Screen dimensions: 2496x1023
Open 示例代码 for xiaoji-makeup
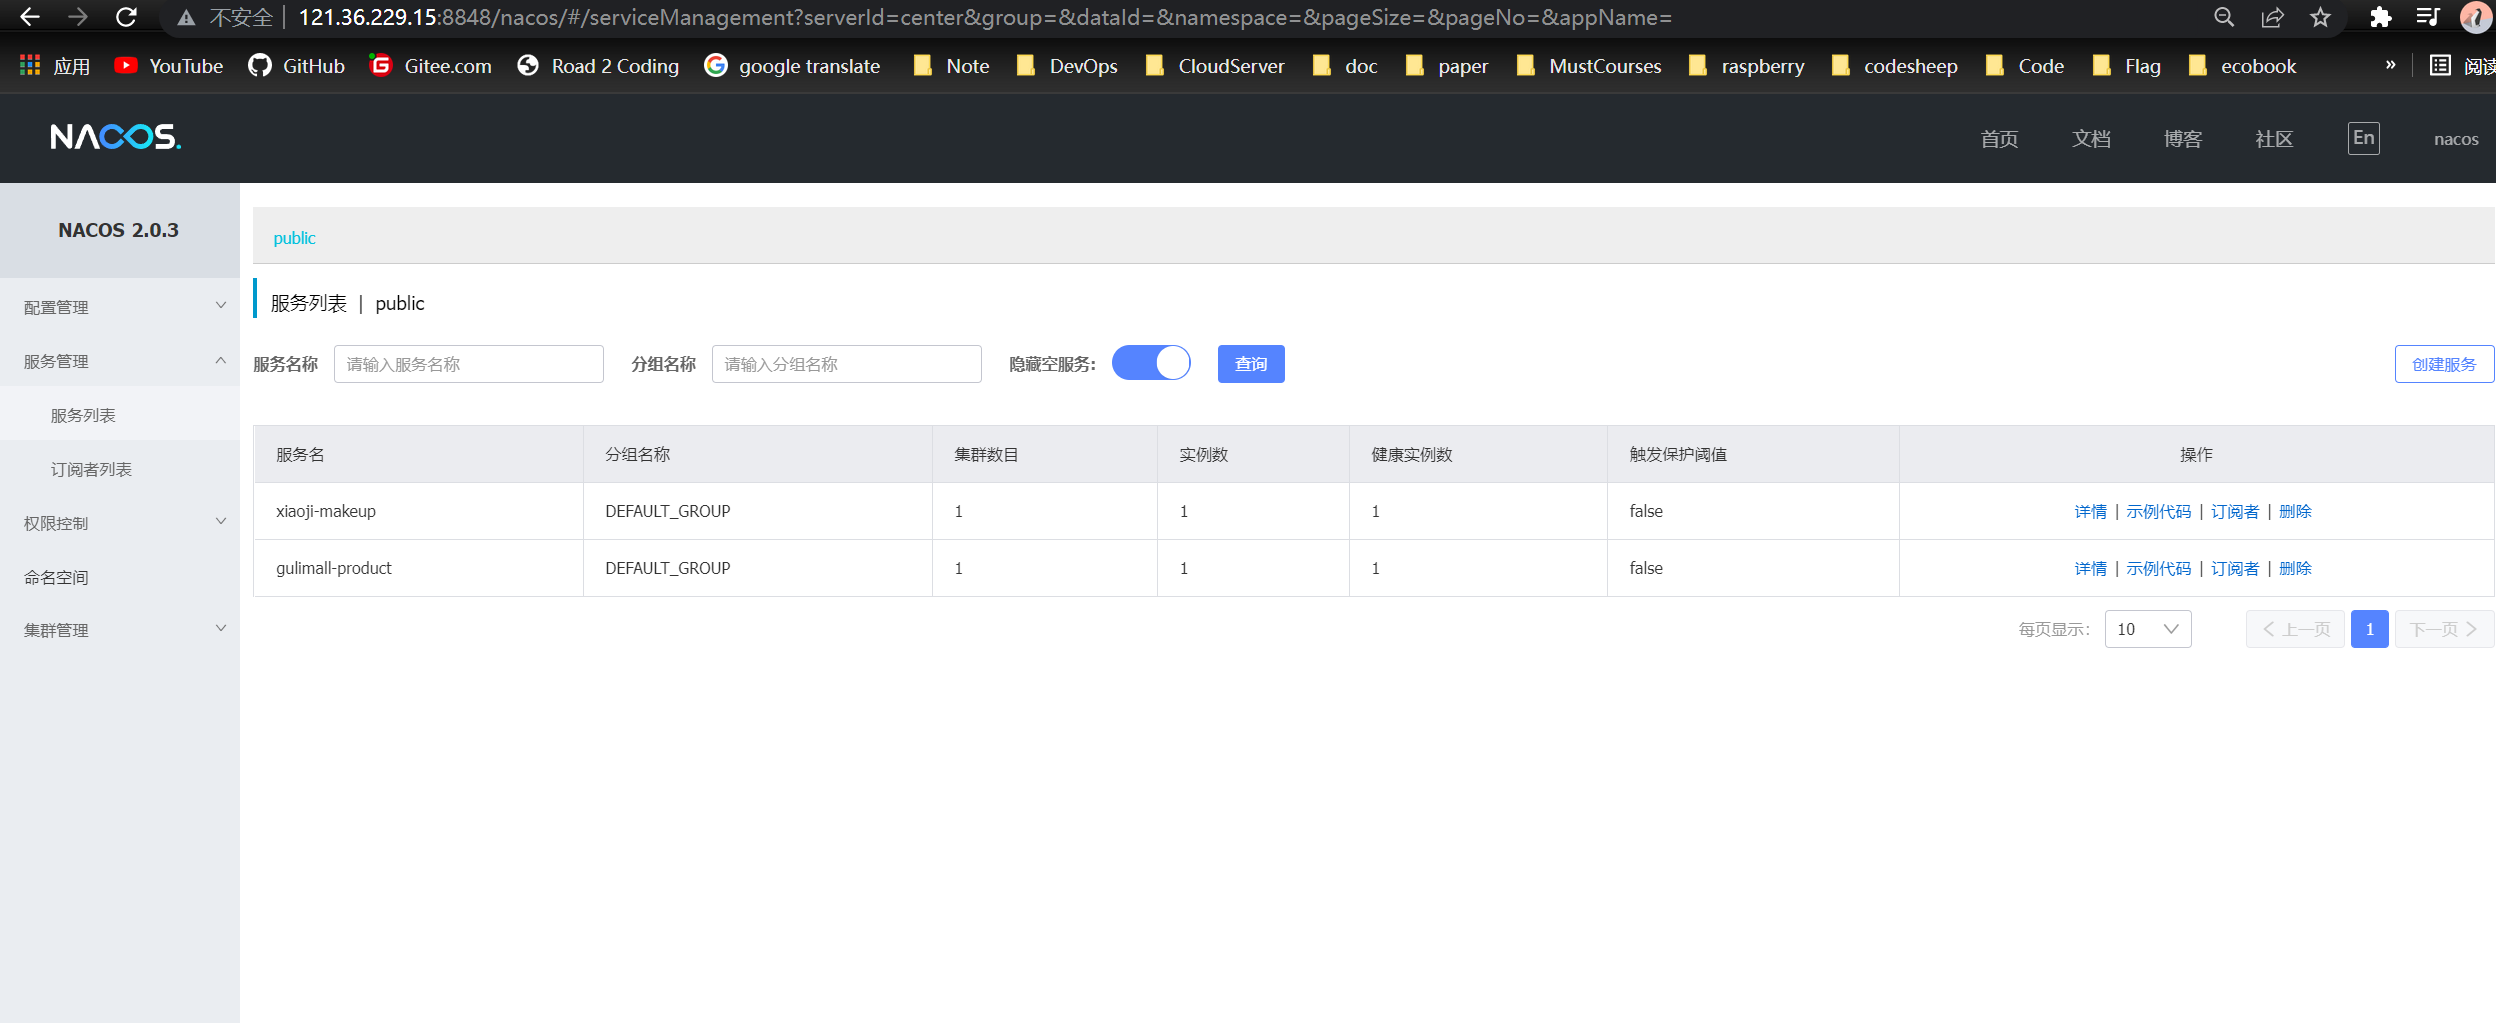(x=2159, y=511)
